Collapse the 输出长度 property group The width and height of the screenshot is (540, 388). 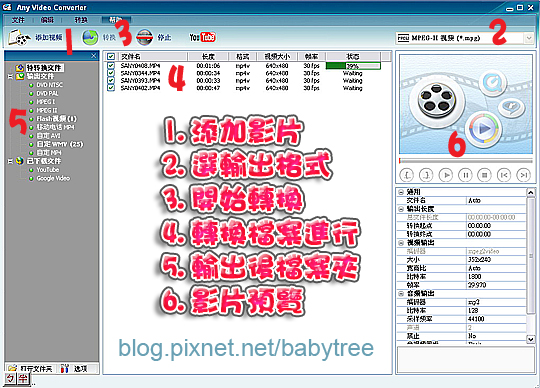click(401, 209)
